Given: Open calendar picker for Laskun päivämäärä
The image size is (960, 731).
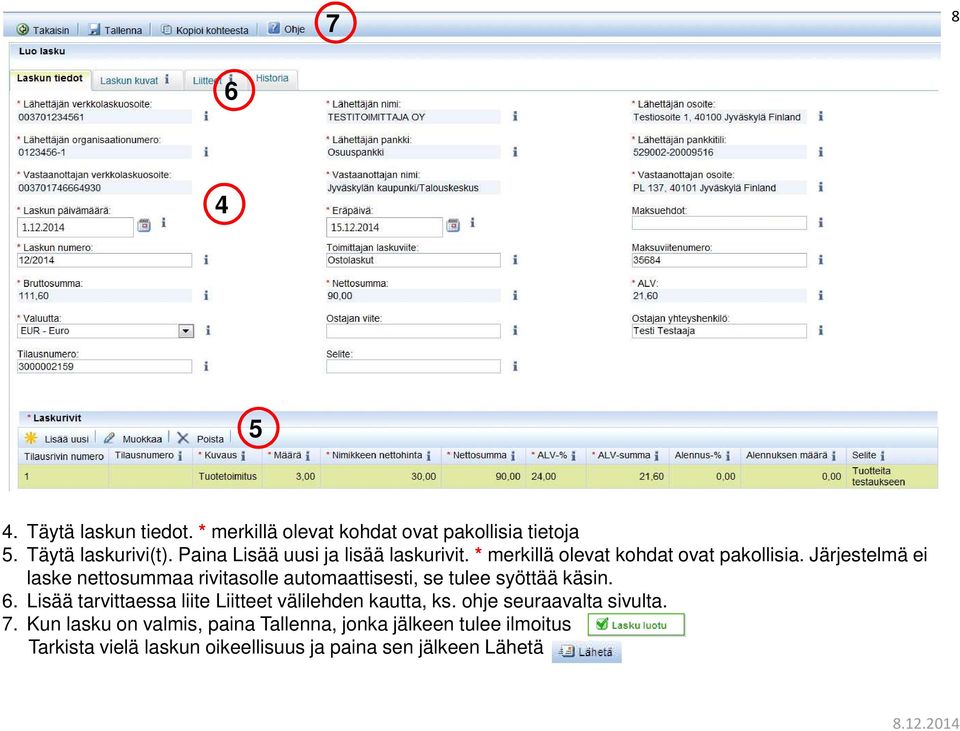Looking at the screenshot, I should point(144,225).
